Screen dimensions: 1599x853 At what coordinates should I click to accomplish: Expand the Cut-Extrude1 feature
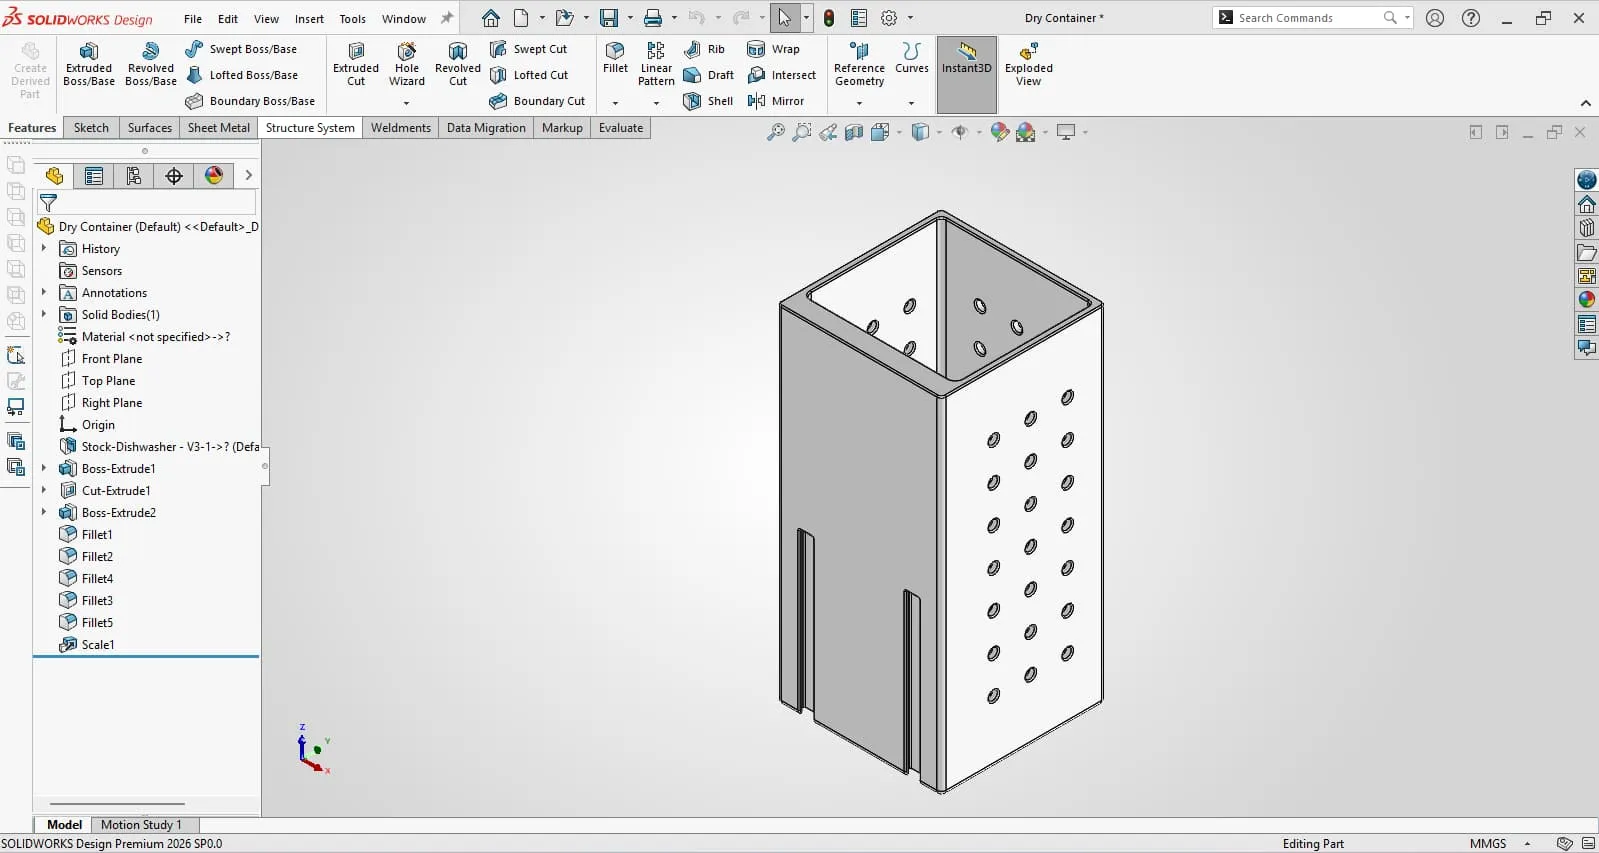[x=43, y=491]
